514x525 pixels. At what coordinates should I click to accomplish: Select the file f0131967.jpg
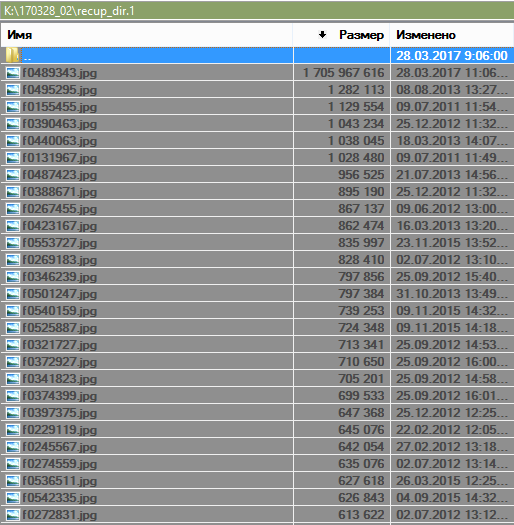pos(60,158)
